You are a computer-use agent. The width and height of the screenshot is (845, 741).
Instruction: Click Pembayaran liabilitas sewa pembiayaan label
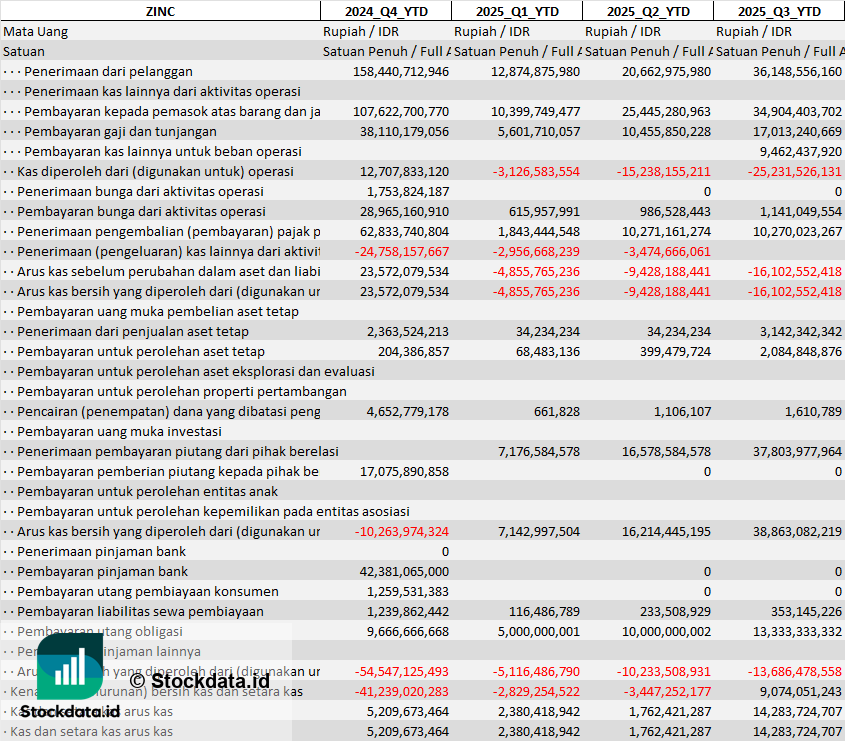[140, 611]
